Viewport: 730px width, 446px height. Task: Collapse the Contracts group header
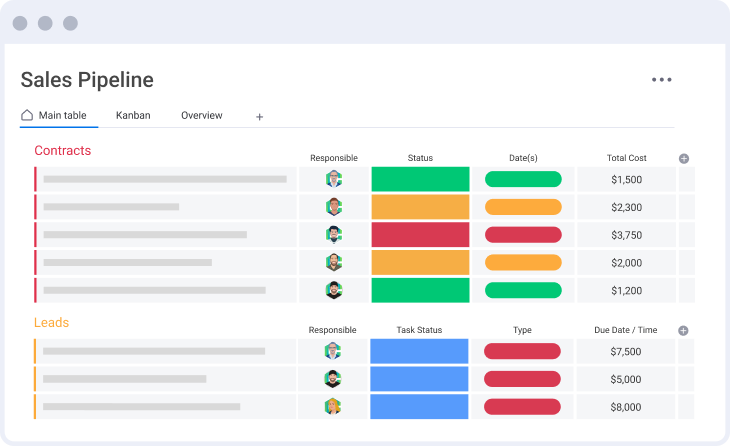coord(62,151)
